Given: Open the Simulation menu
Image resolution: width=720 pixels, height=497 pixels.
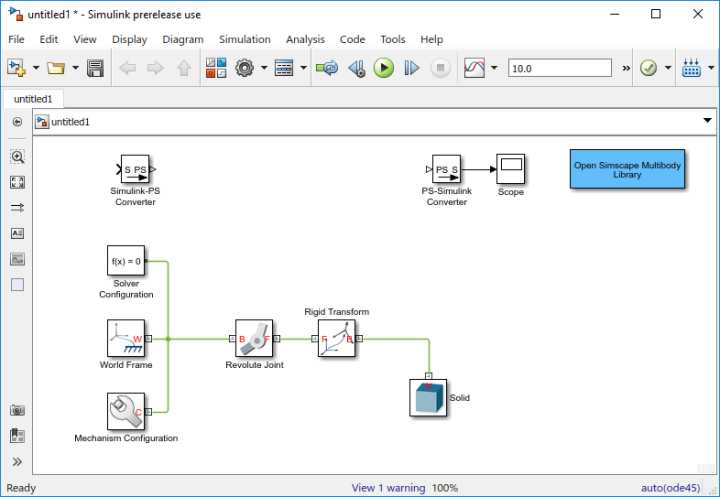Looking at the screenshot, I should pos(245,40).
